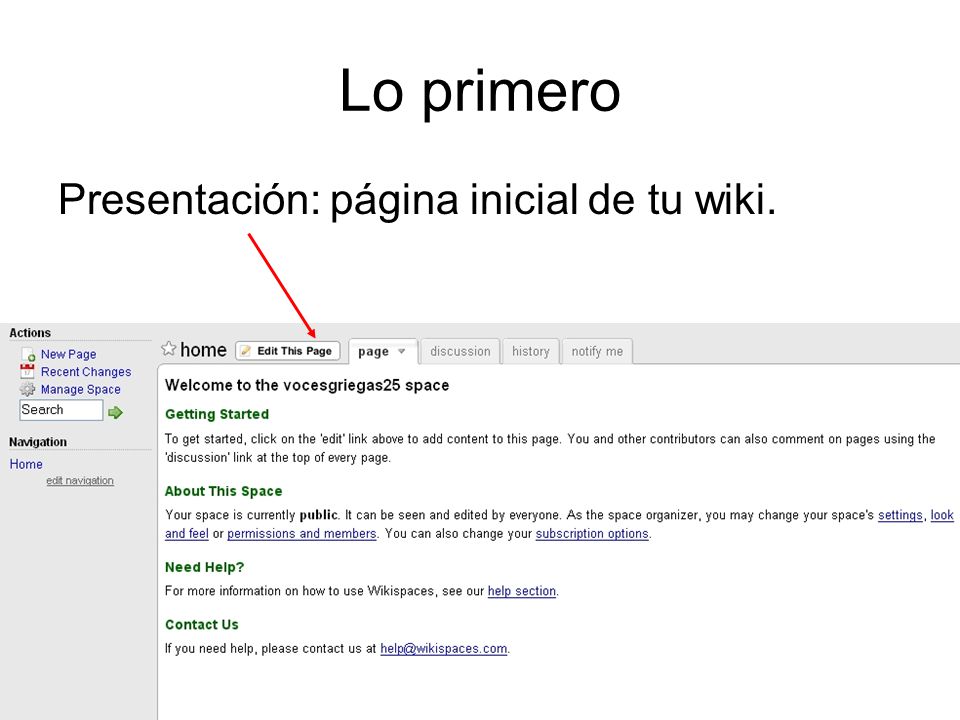The image size is (960, 720).
Task: Star the home page with the star icon
Action: click(x=168, y=349)
